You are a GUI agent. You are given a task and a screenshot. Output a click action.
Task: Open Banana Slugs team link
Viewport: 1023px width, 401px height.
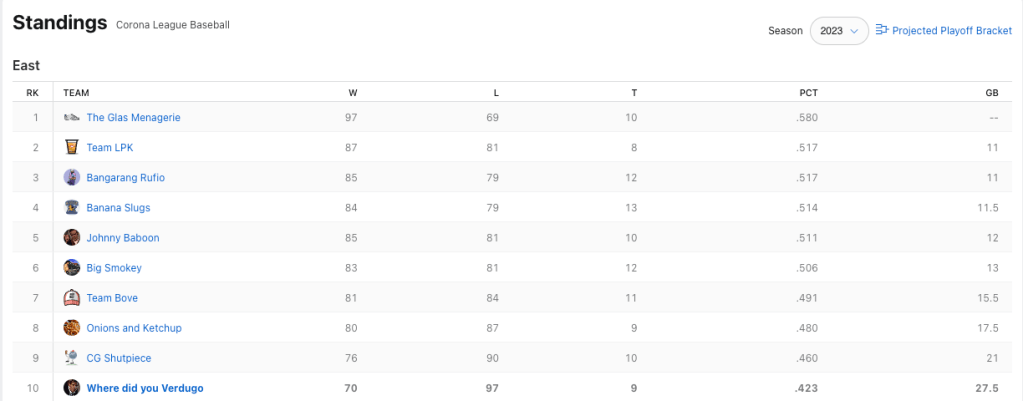118,208
